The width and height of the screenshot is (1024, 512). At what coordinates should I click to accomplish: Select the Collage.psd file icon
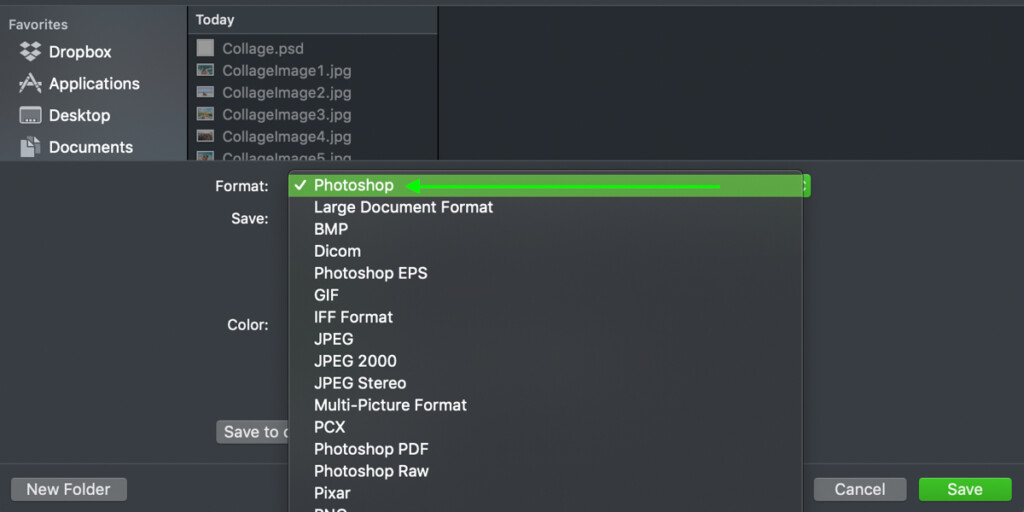[205, 48]
